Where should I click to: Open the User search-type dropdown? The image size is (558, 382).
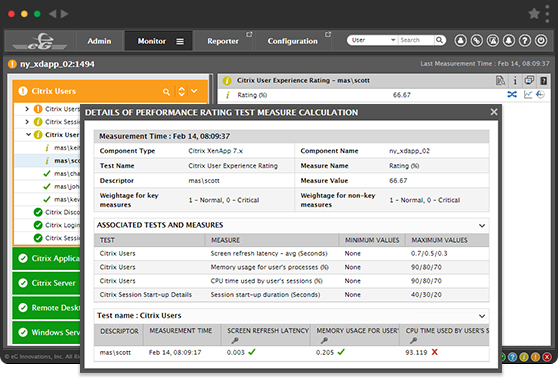pos(373,40)
